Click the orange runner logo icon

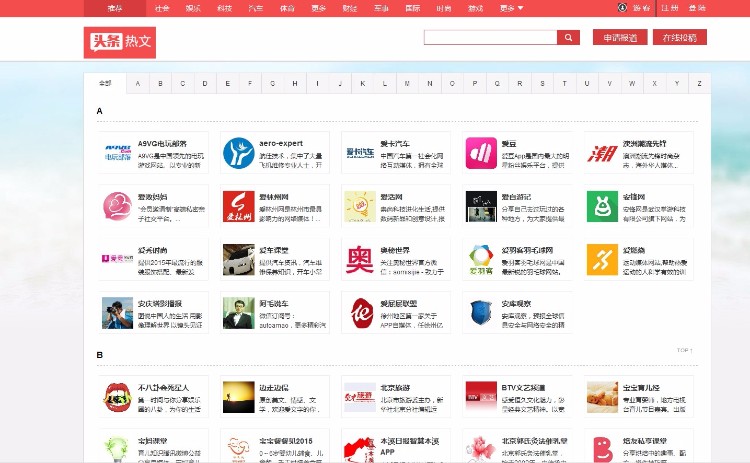(602, 260)
